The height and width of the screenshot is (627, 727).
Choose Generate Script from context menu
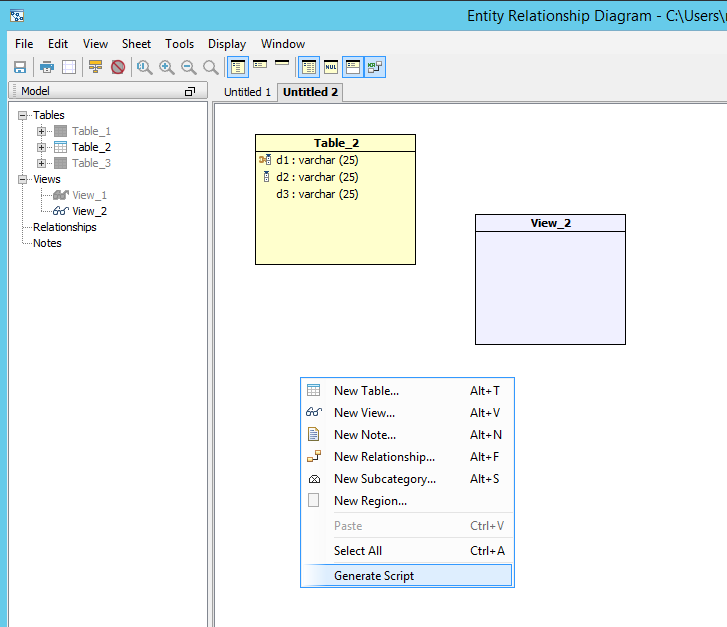click(374, 575)
